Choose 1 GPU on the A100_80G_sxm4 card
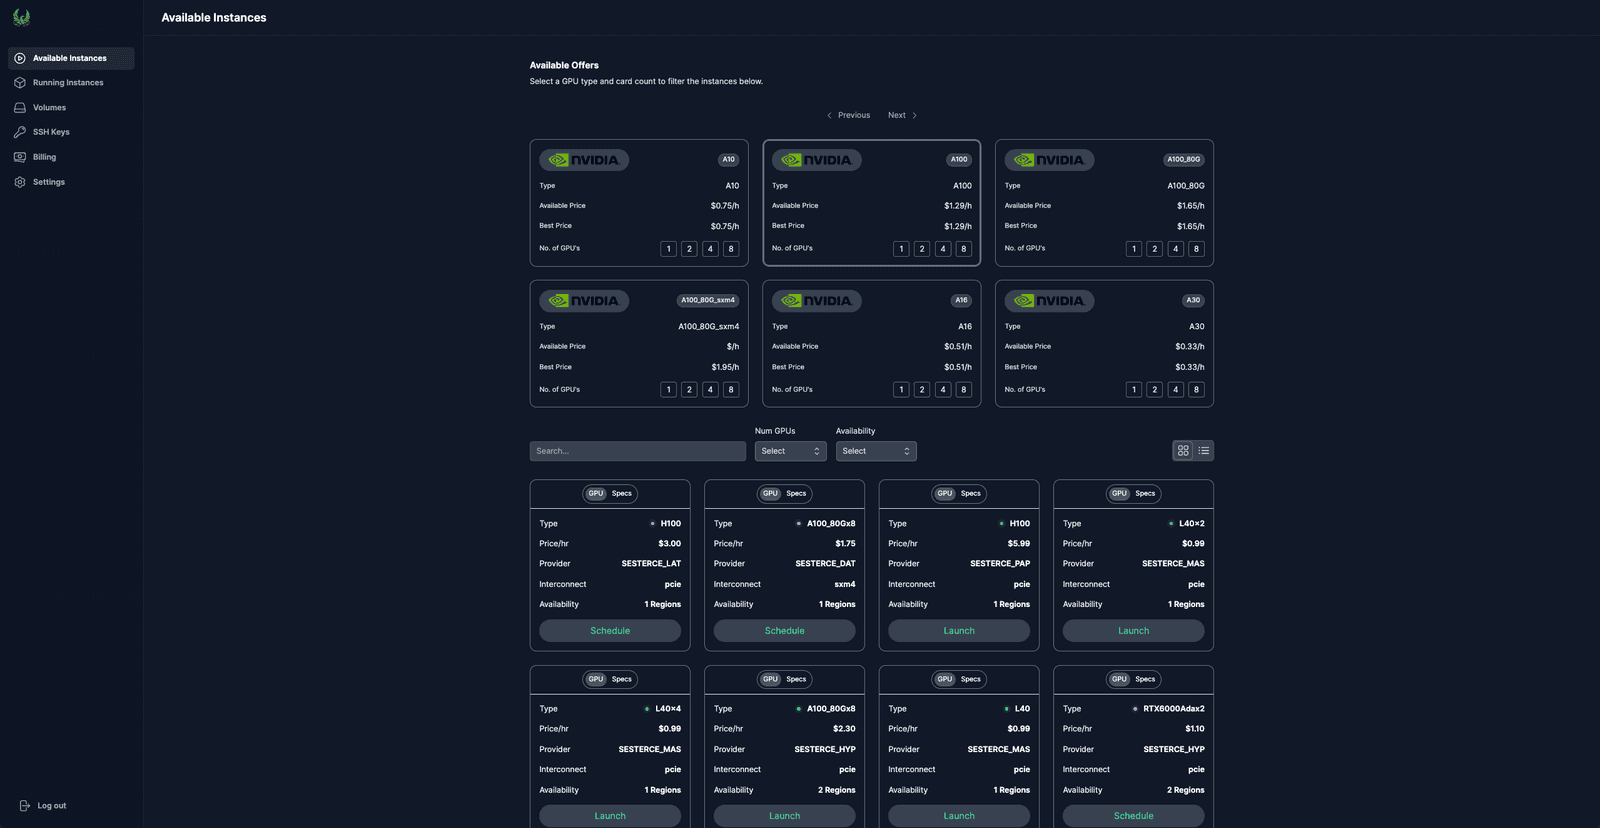The height and width of the screenshot is (828, 1600). point(668,390)
